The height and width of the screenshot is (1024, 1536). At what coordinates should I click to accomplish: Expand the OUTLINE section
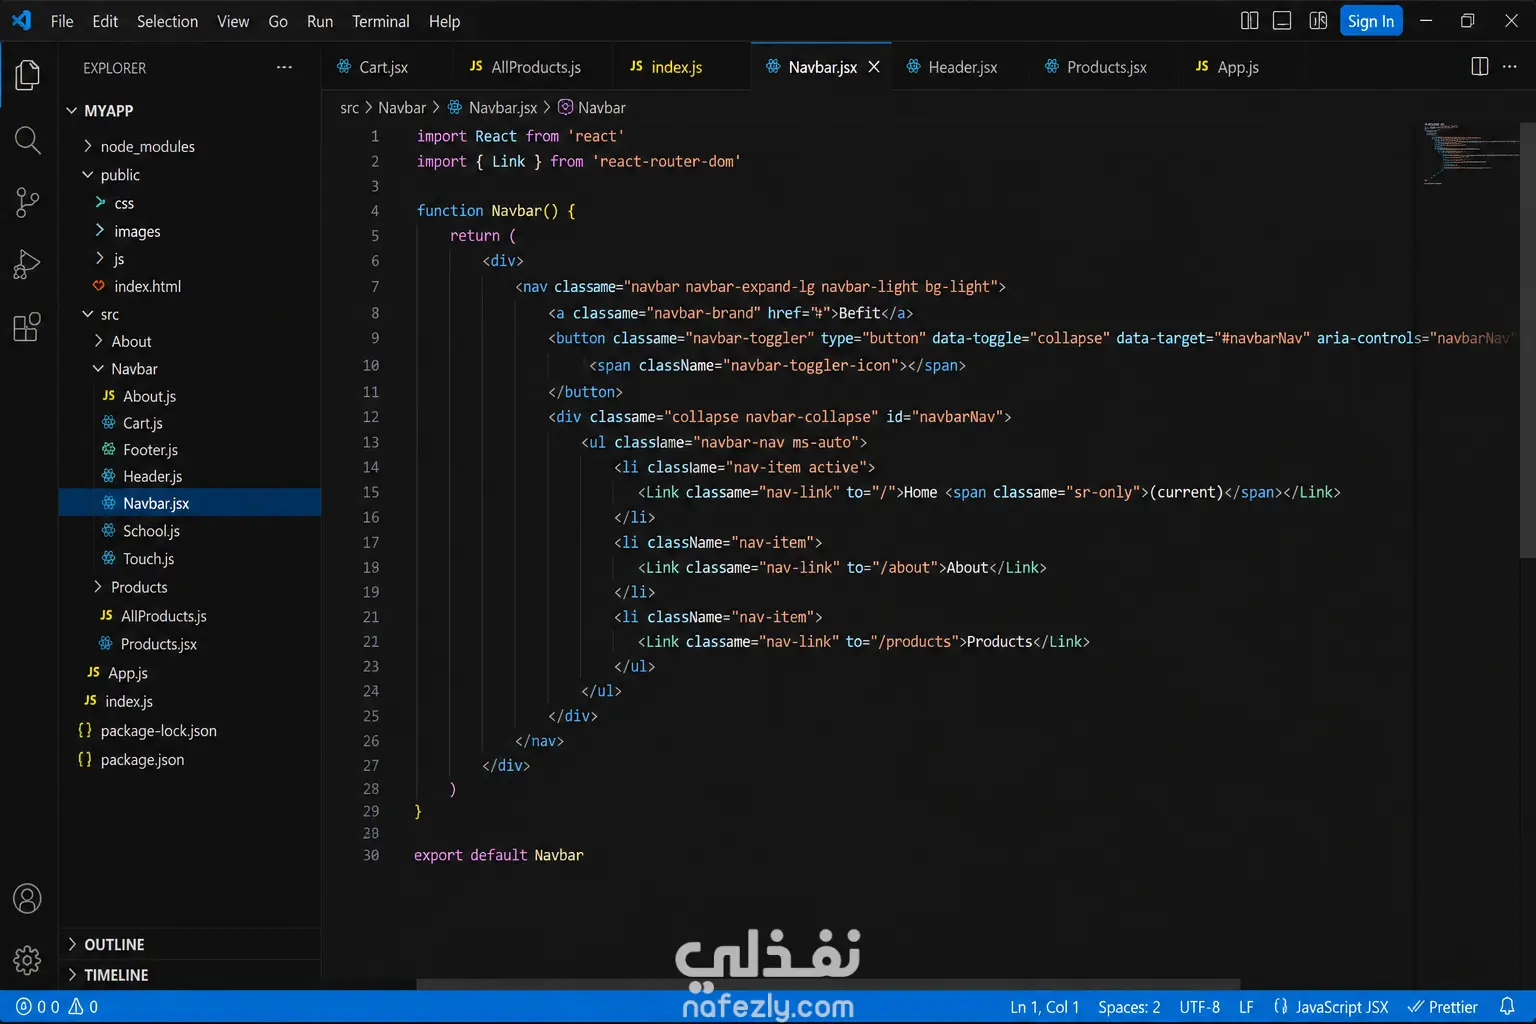(114, 945)
